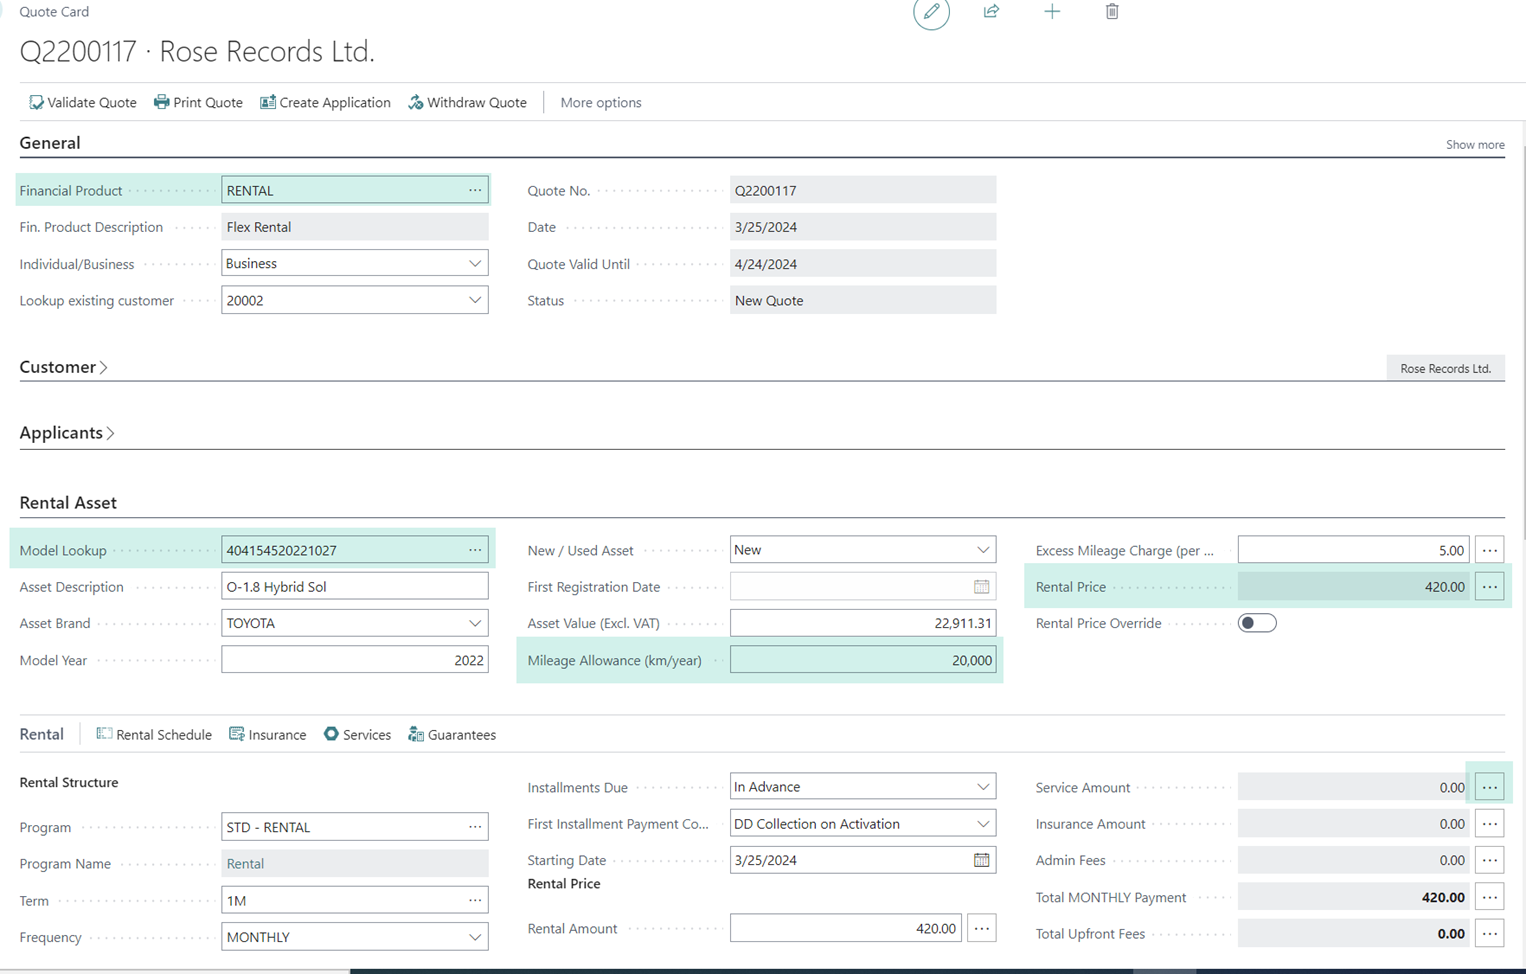This screenshot has height=974, width=1526.
Task: Click the Rose Records Ltd. summary label
Action: click(1446, 368)
